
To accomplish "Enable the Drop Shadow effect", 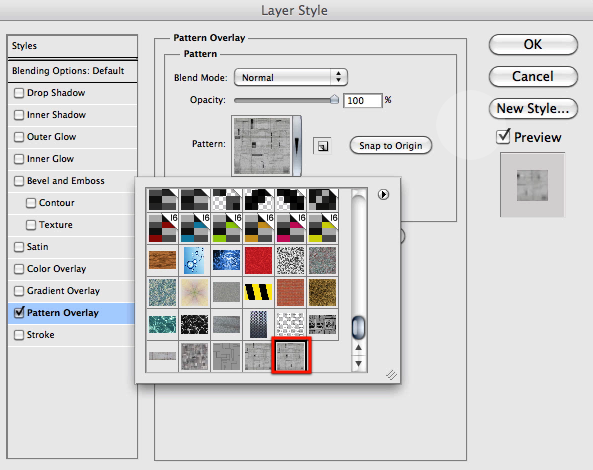I will pyautogui.click(x=19, y=93).
